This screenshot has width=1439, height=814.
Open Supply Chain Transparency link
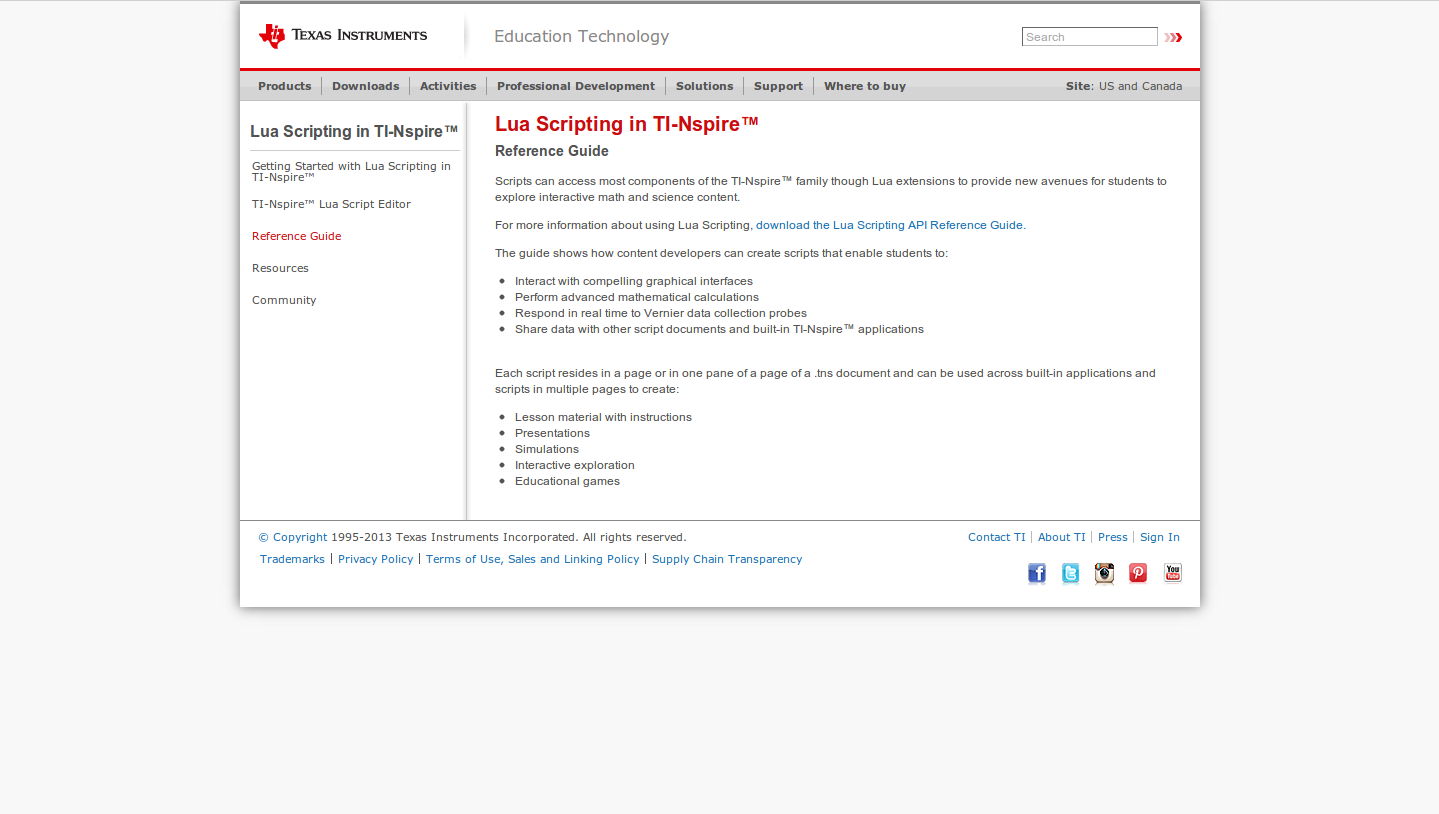[x=727, y=559]
